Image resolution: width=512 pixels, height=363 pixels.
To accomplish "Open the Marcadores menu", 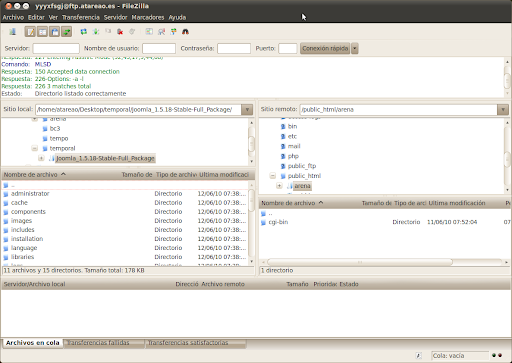I will (148, 17).
